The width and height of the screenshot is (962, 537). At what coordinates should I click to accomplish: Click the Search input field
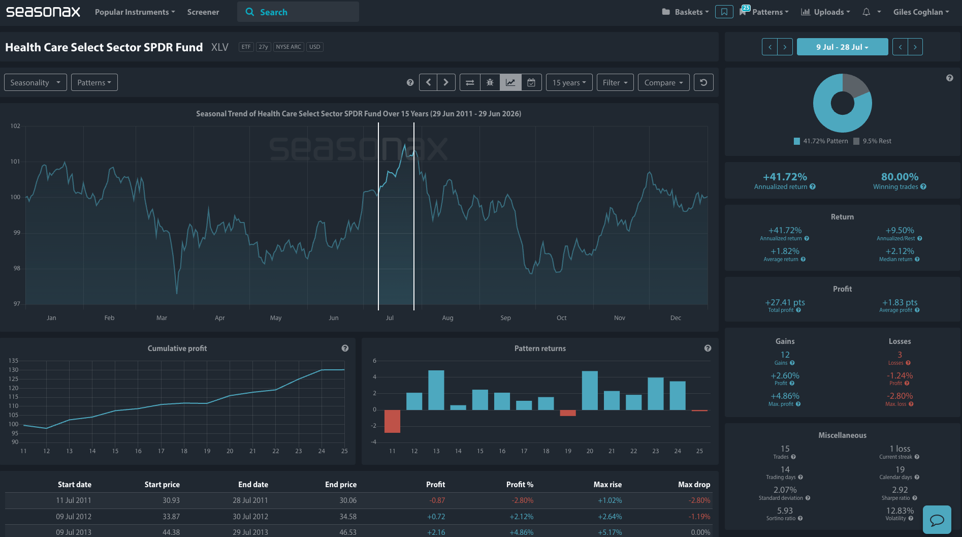(298, 12)
